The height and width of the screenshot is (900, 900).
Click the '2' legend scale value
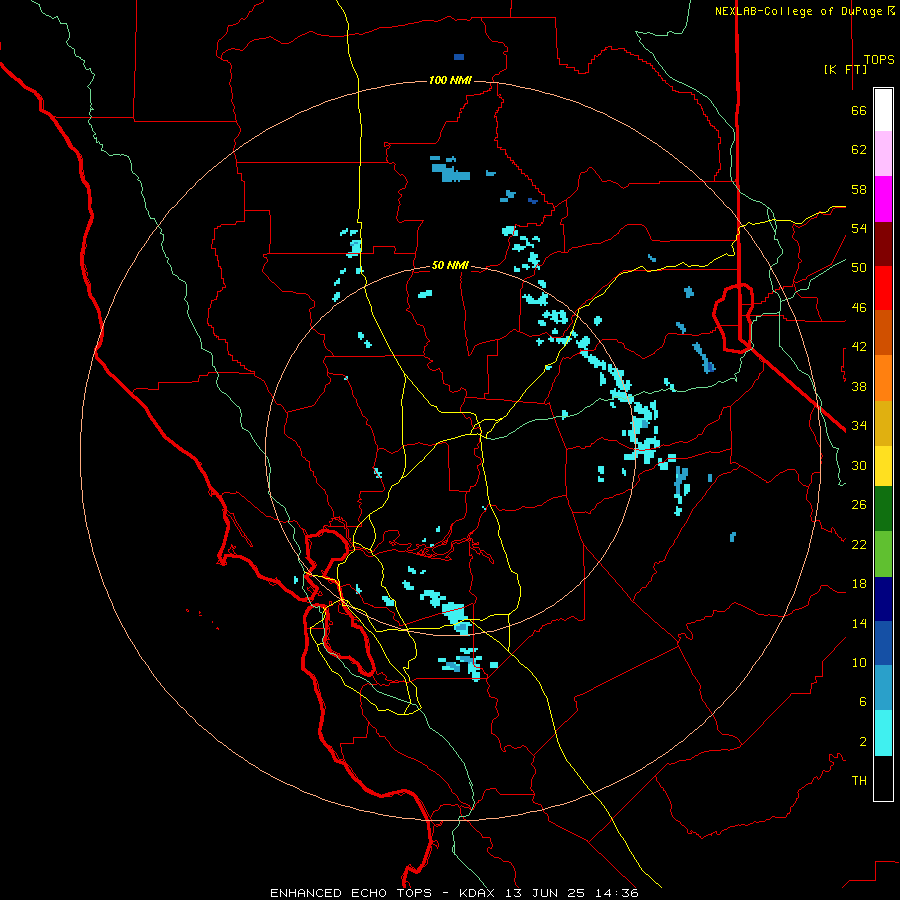coord(863,742)
